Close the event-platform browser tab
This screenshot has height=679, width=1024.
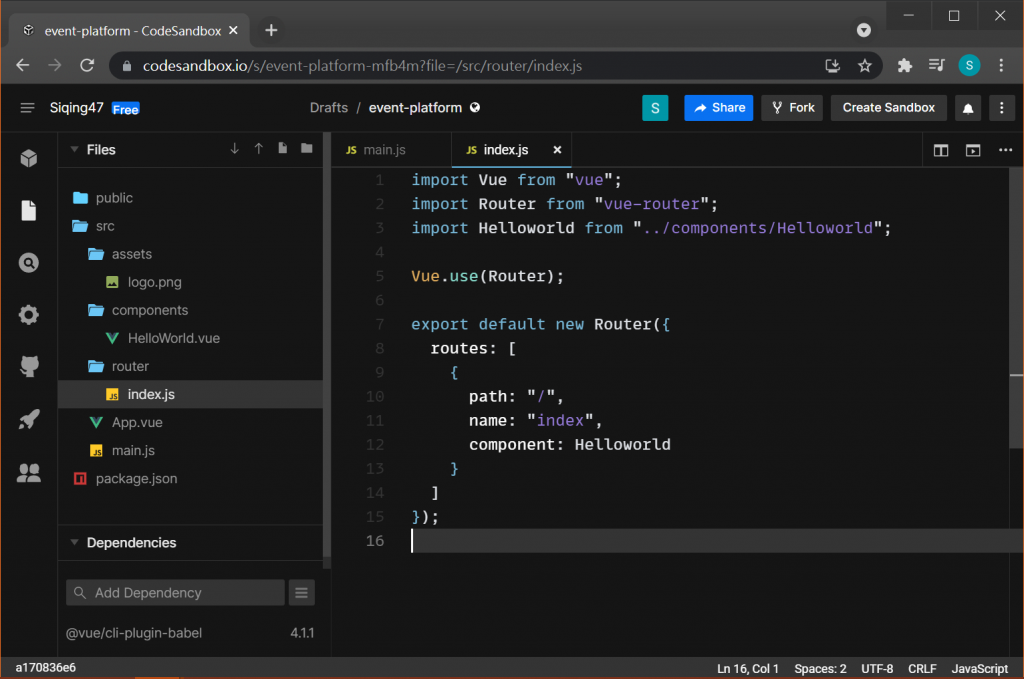point(233,30)
